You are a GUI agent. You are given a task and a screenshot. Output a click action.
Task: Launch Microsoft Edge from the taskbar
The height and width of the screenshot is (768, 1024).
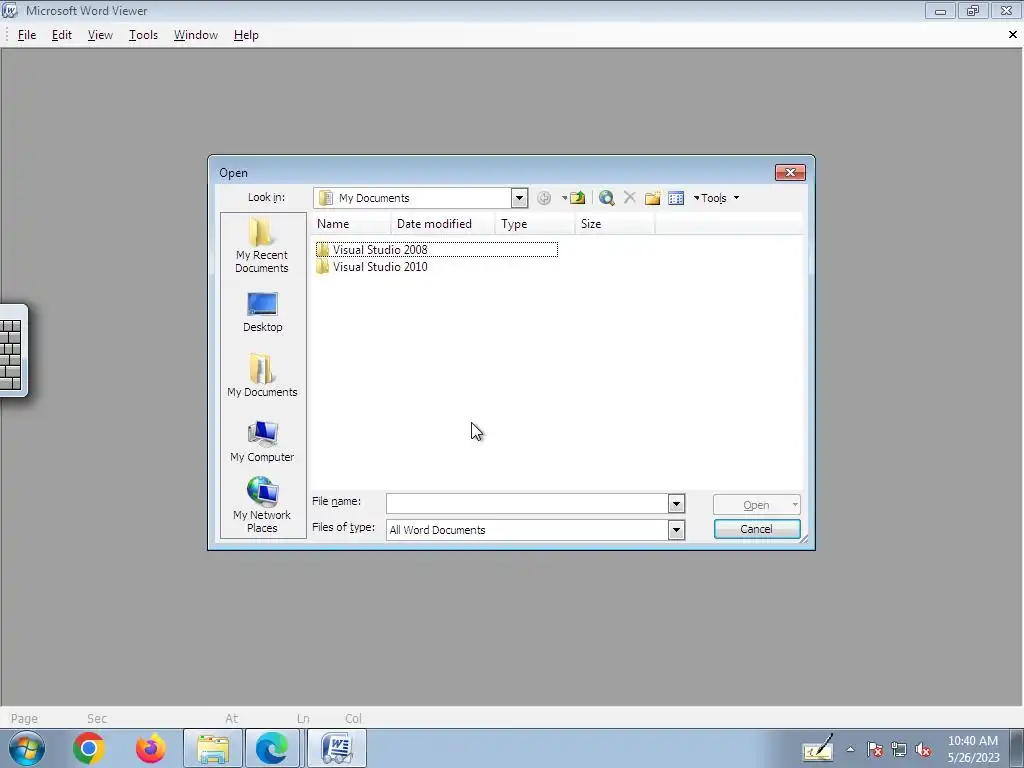[272, 748]
